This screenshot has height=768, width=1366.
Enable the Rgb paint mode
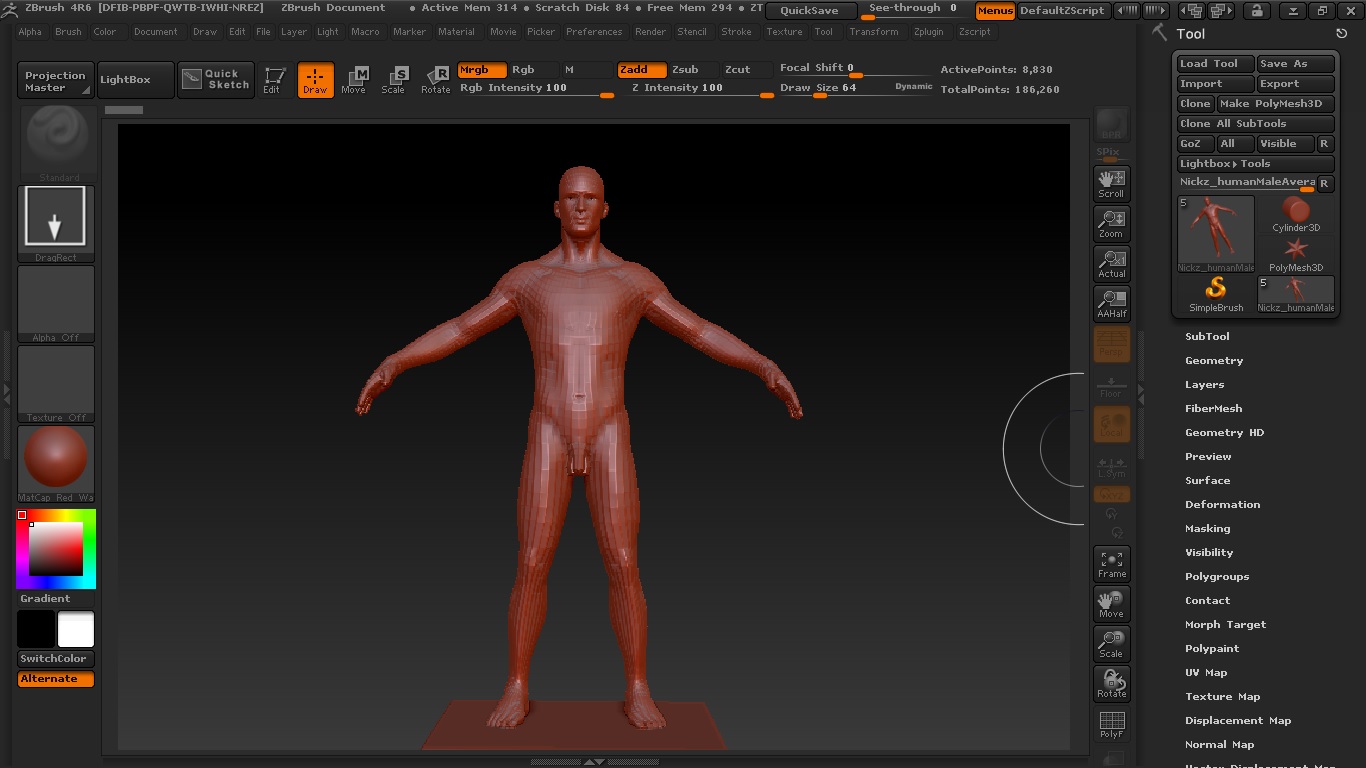click(523, 70)
